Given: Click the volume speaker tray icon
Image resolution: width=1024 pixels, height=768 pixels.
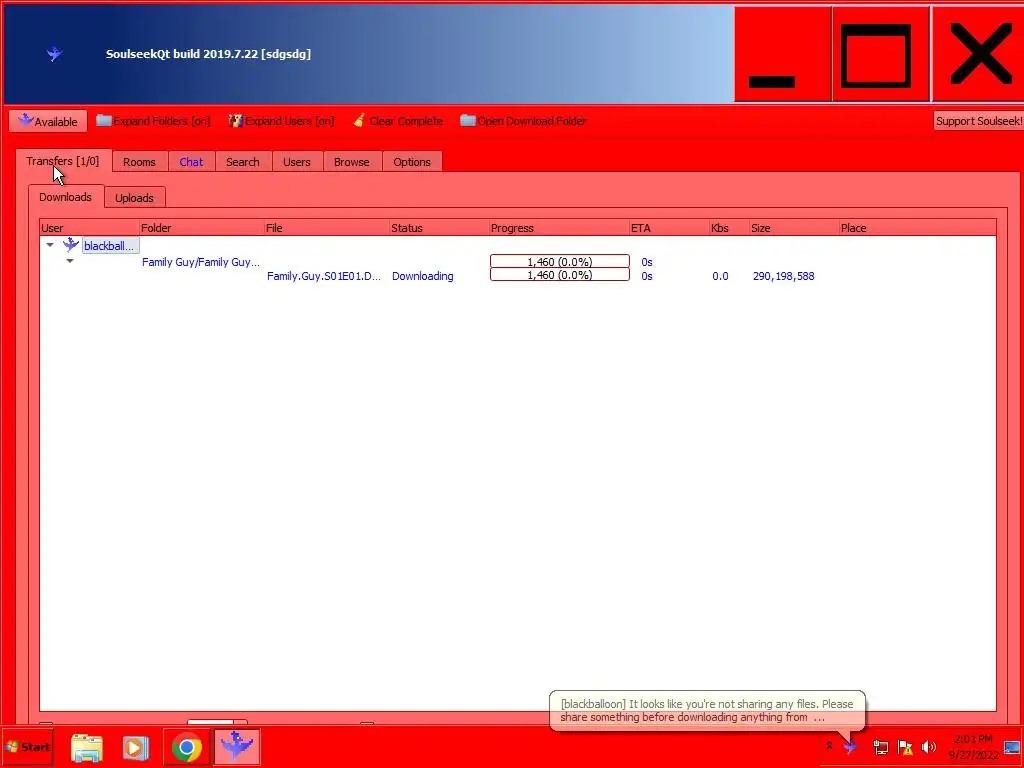Looking at the screenshot, I should point(929,747).
